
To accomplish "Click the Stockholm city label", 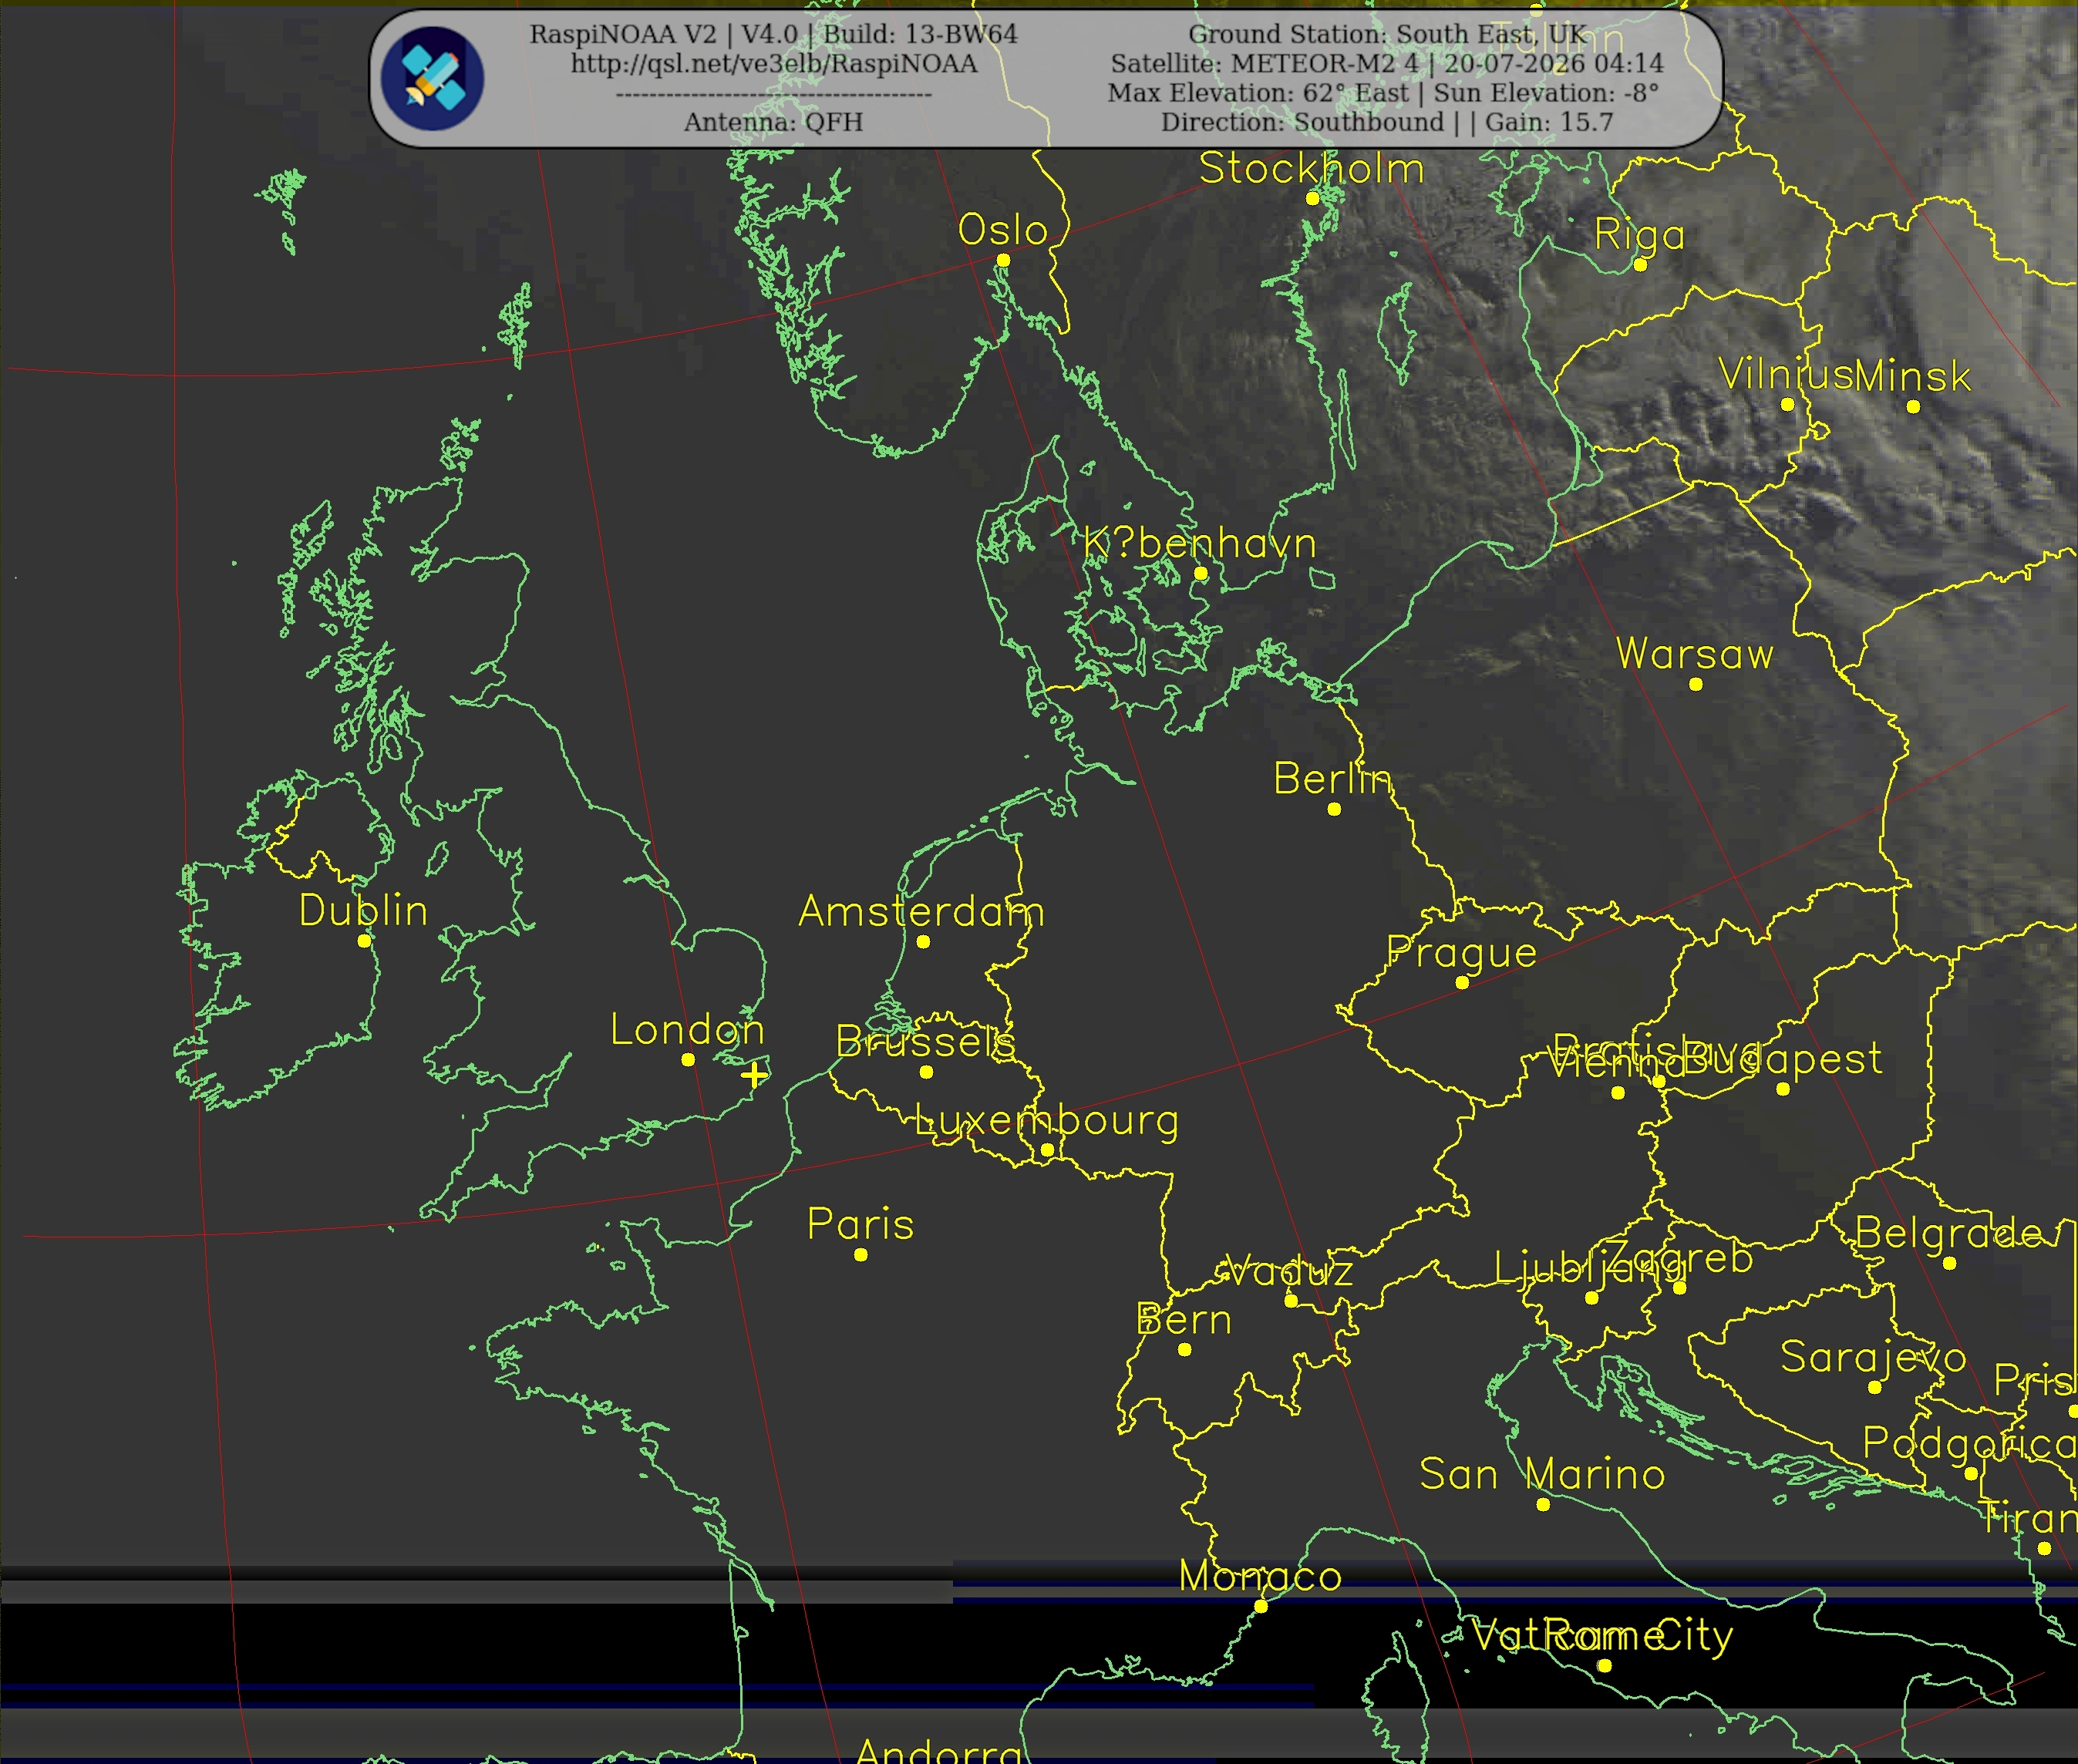I will click(1311, 168).
